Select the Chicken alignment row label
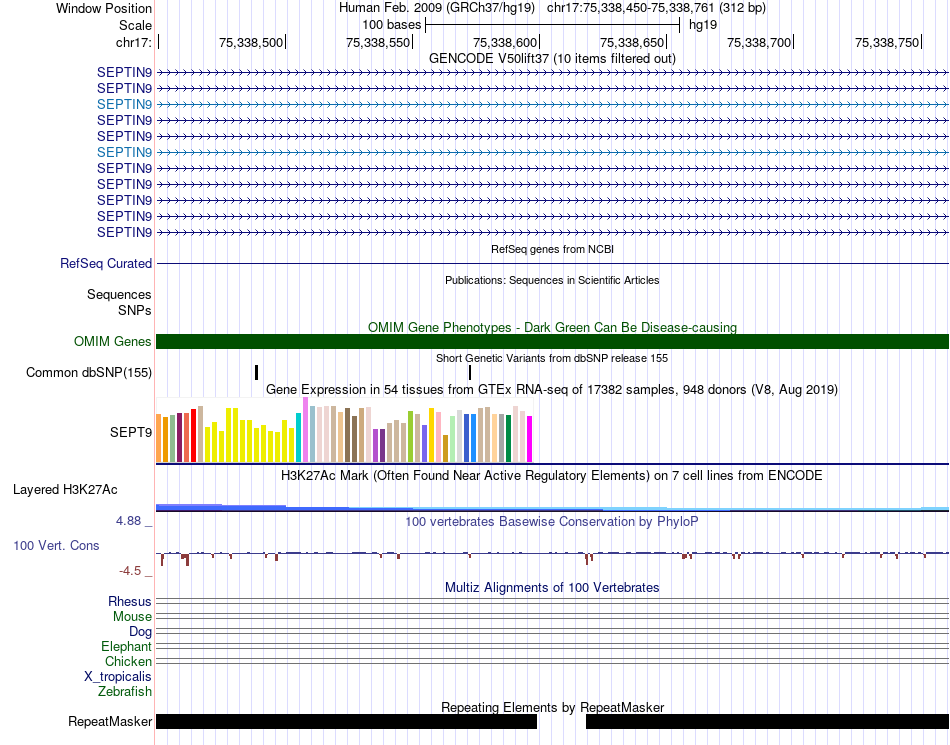The height and width of the screenshot is (745, 950). tap(128, 661)
